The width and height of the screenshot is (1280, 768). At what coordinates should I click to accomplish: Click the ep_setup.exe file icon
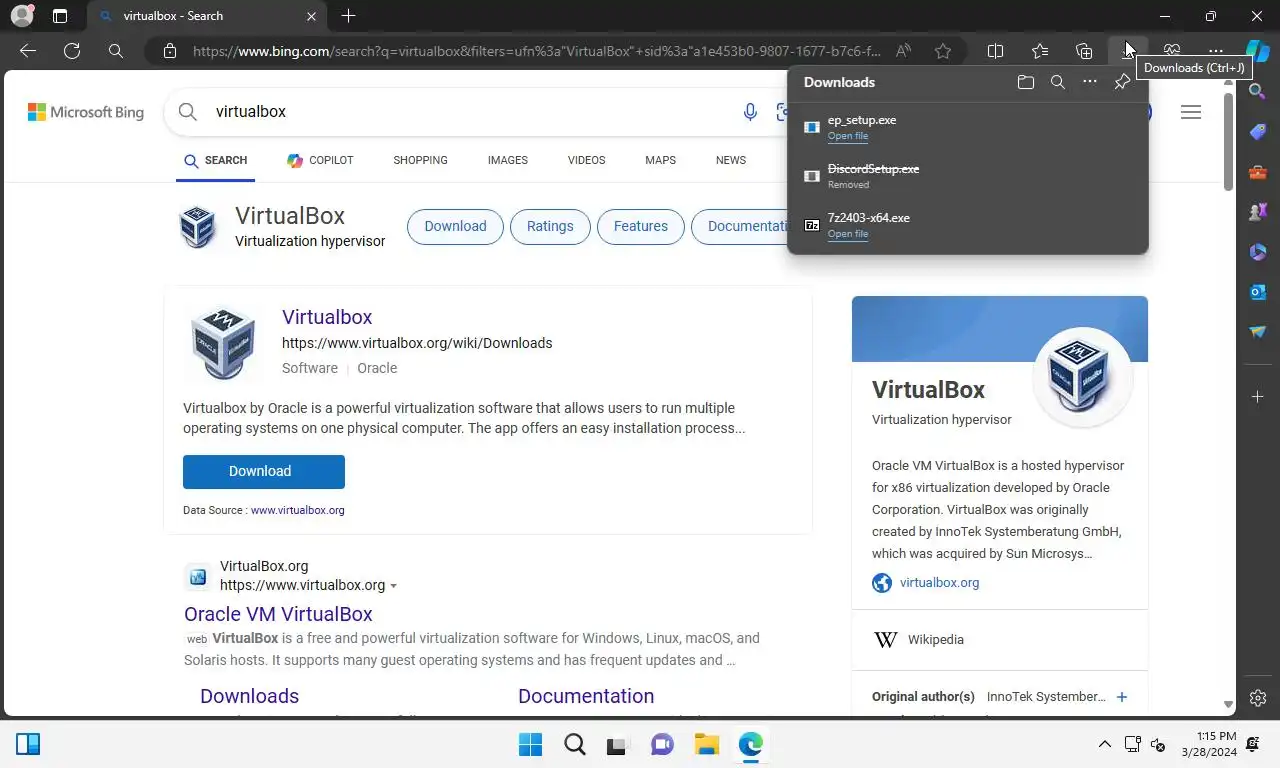point(812,127)
